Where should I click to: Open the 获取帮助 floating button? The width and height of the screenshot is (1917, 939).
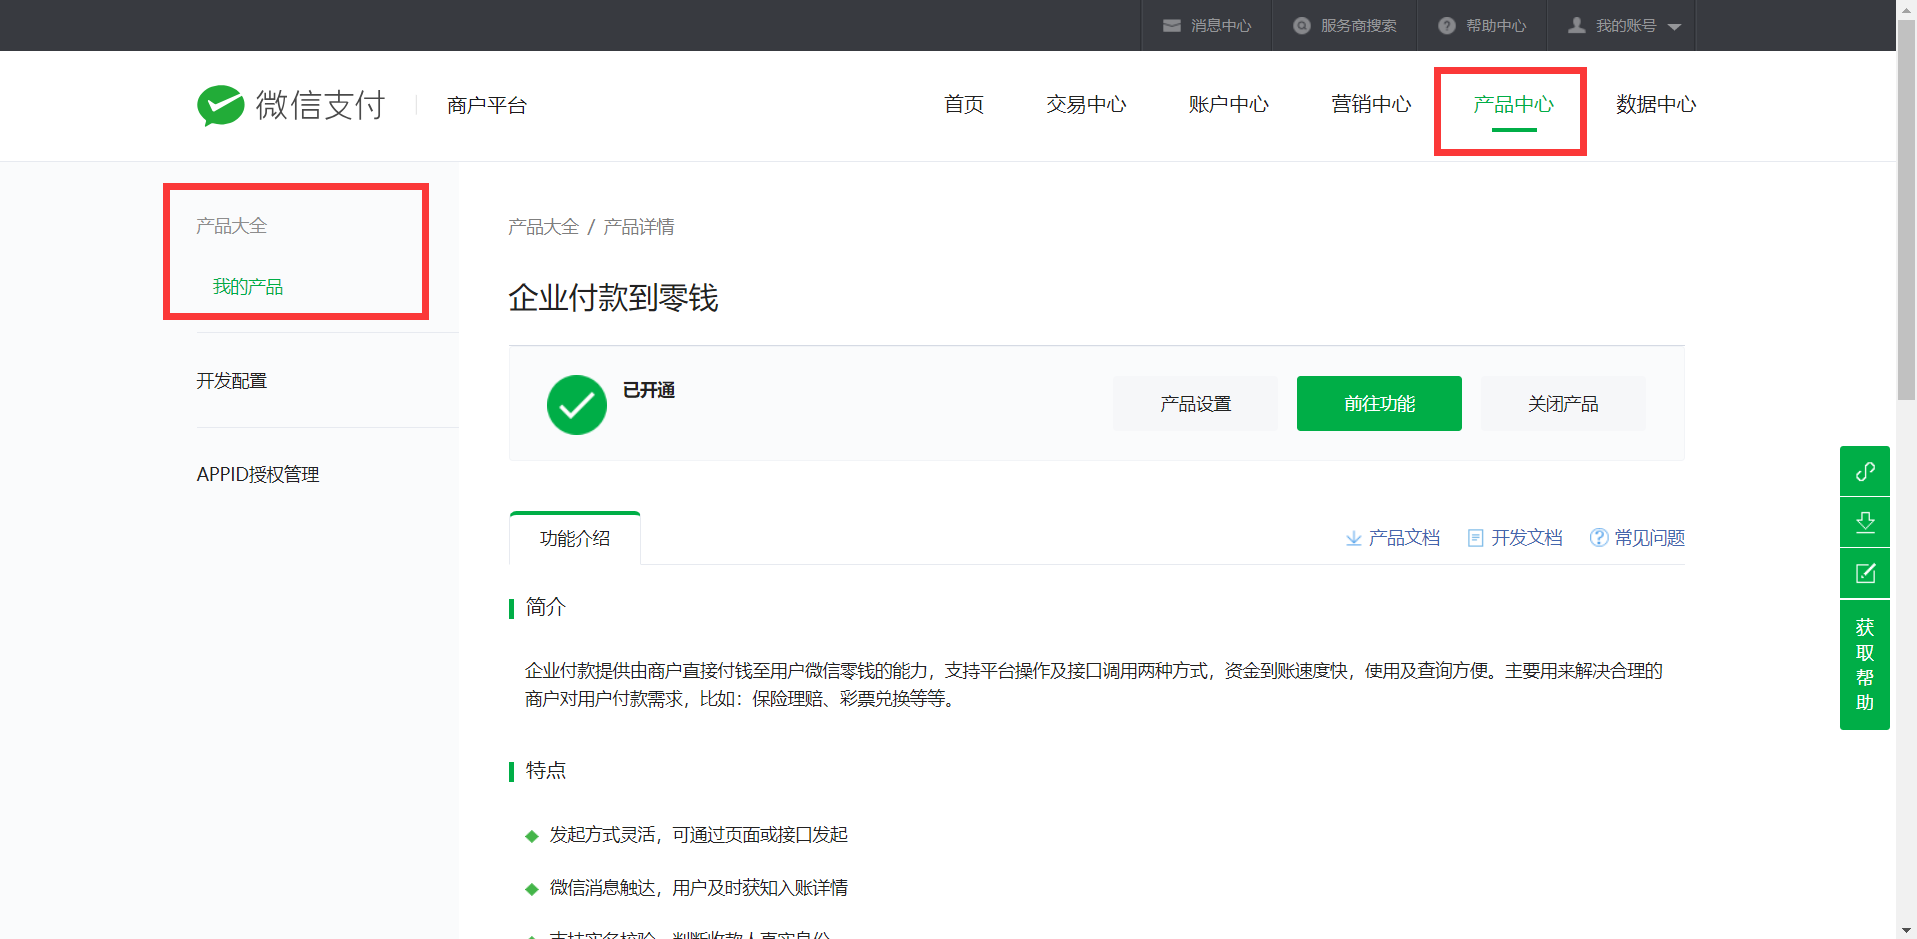1865,665
